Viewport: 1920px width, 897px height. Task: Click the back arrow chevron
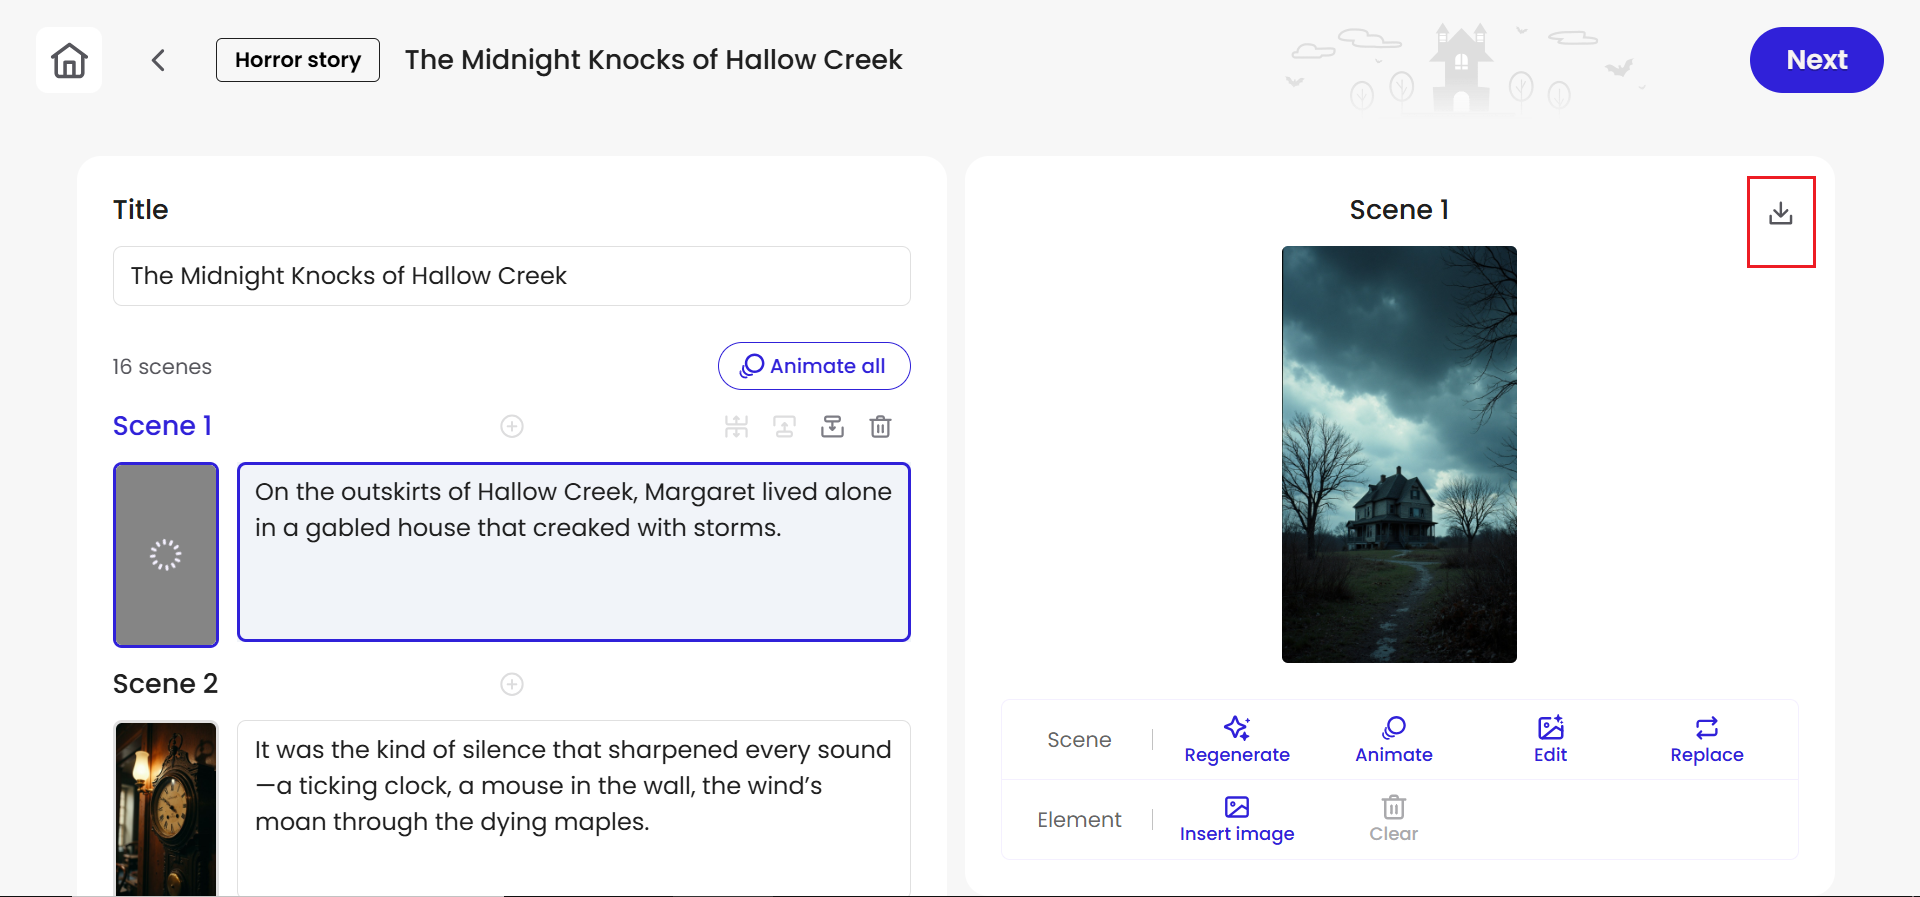(158, 60)
